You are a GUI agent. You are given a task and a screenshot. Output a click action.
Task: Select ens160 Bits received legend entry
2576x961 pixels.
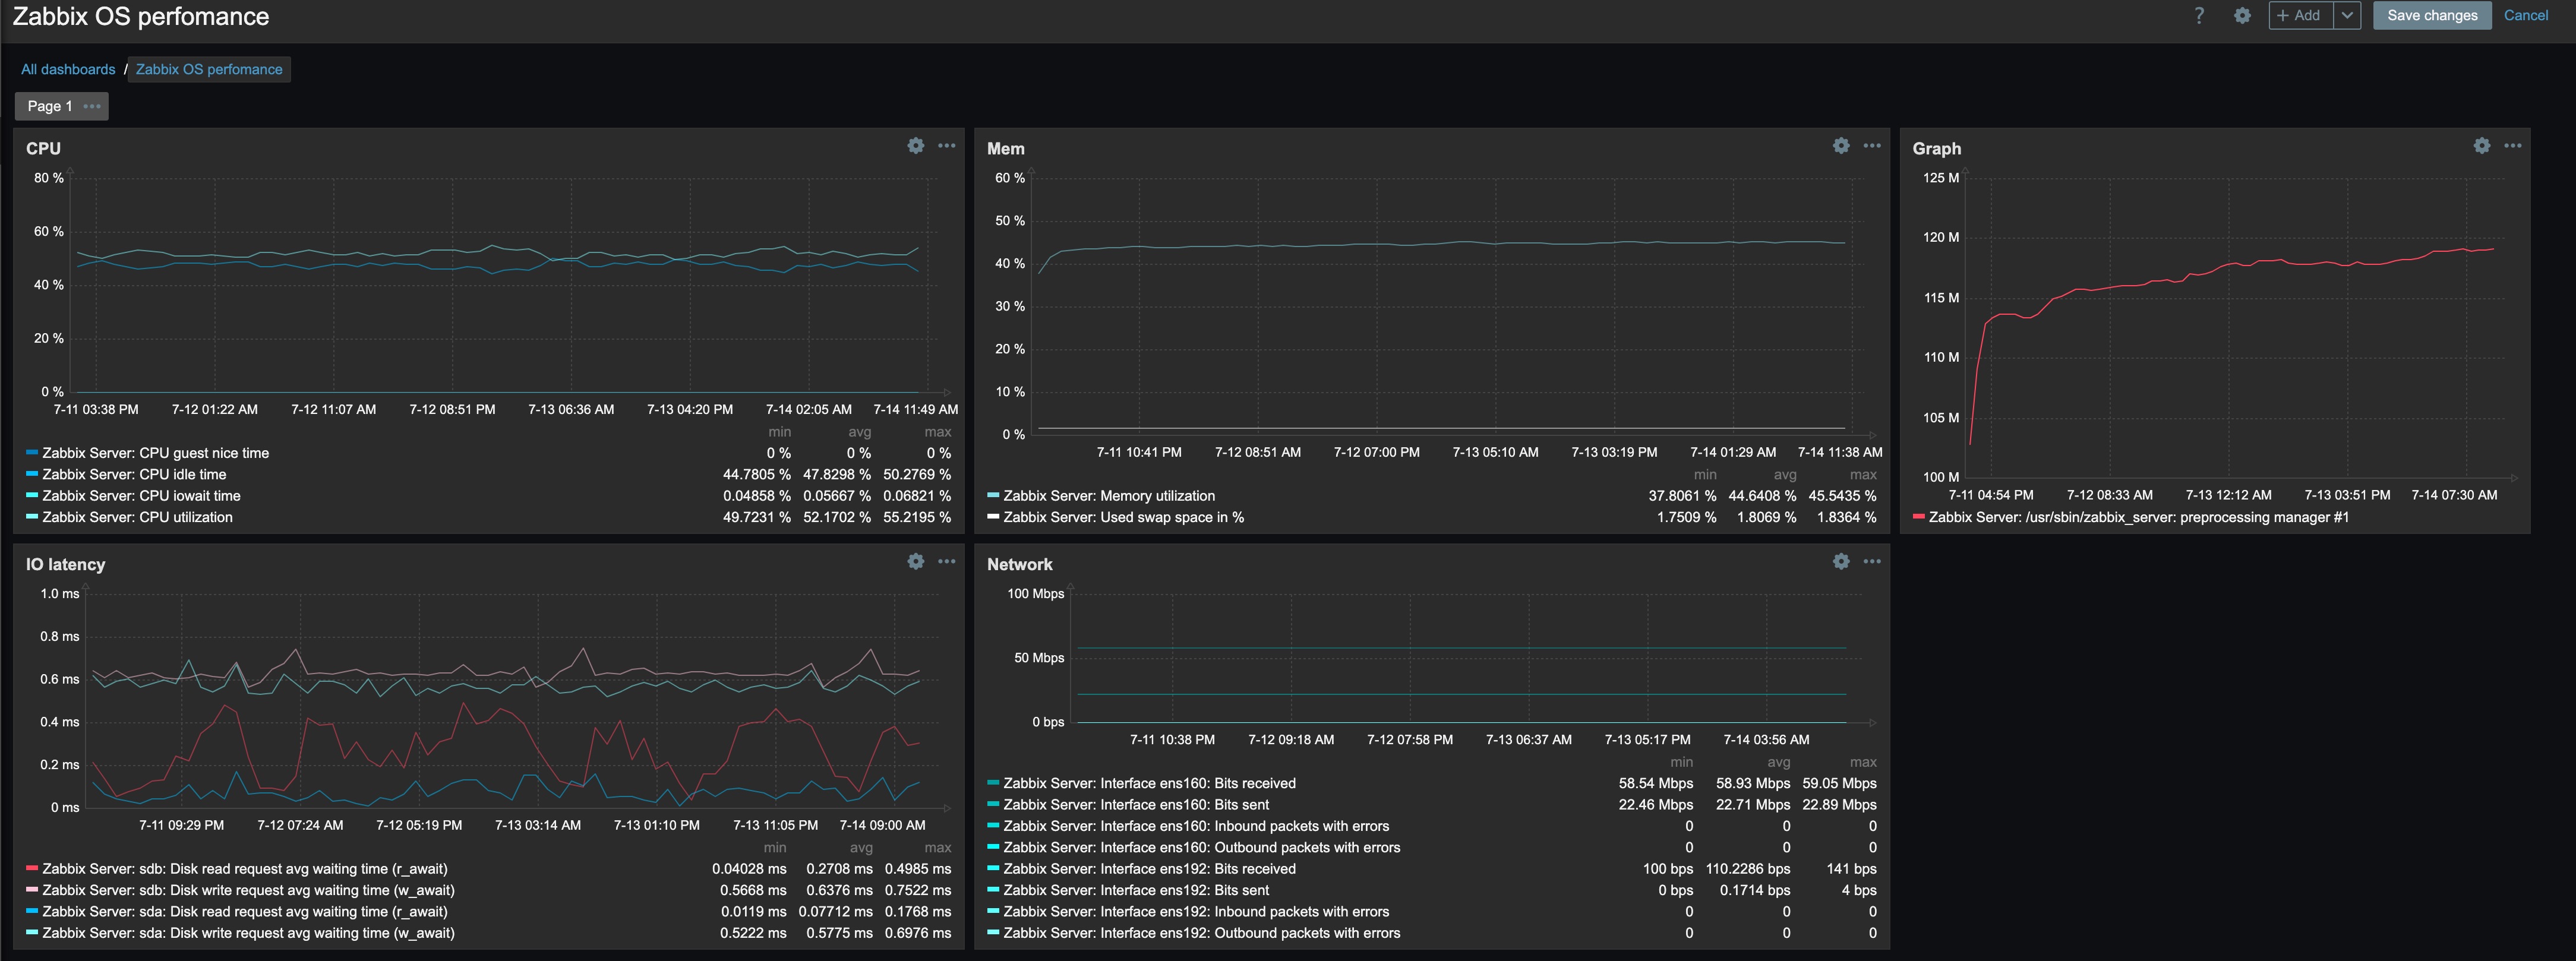(1149, 783)
